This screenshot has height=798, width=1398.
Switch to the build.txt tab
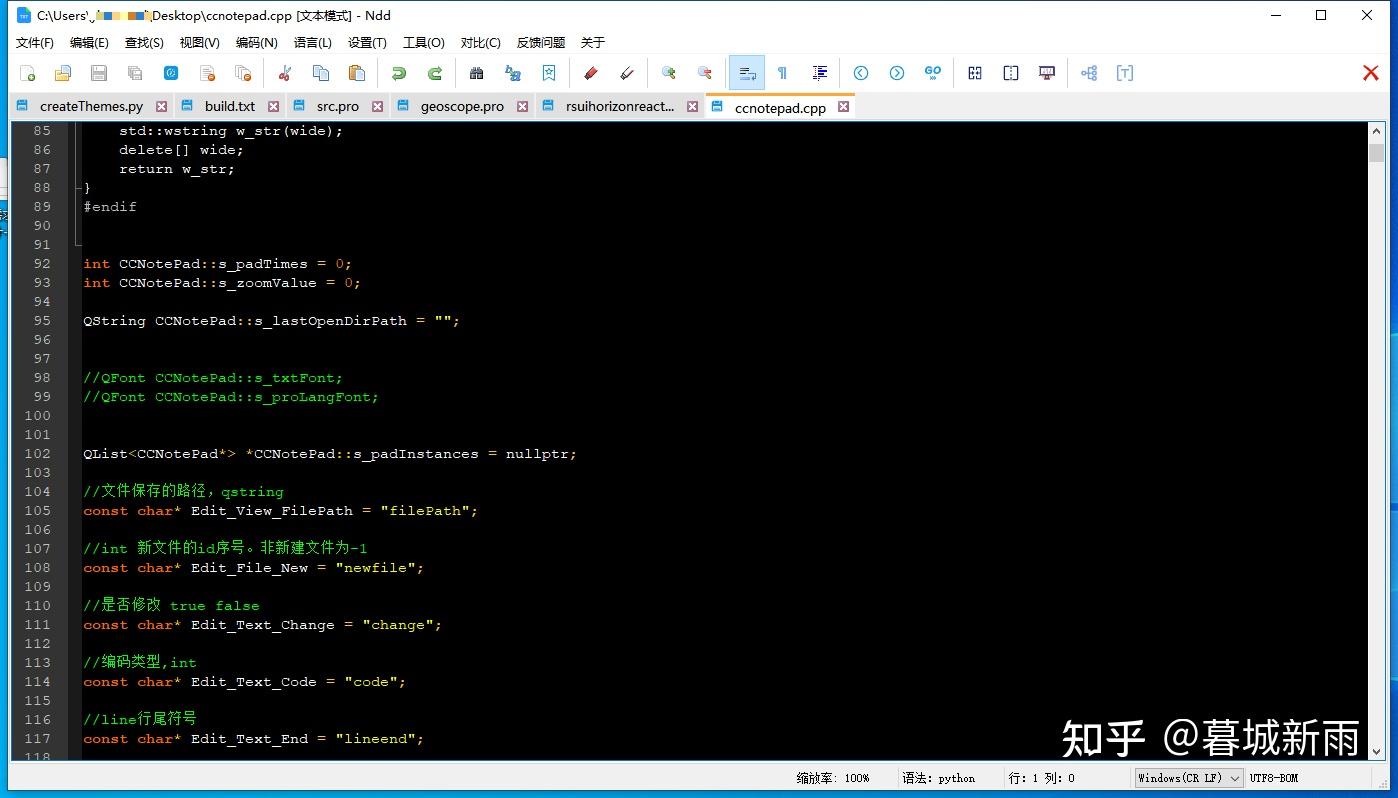pyautogui.click(x=230, y=106)
